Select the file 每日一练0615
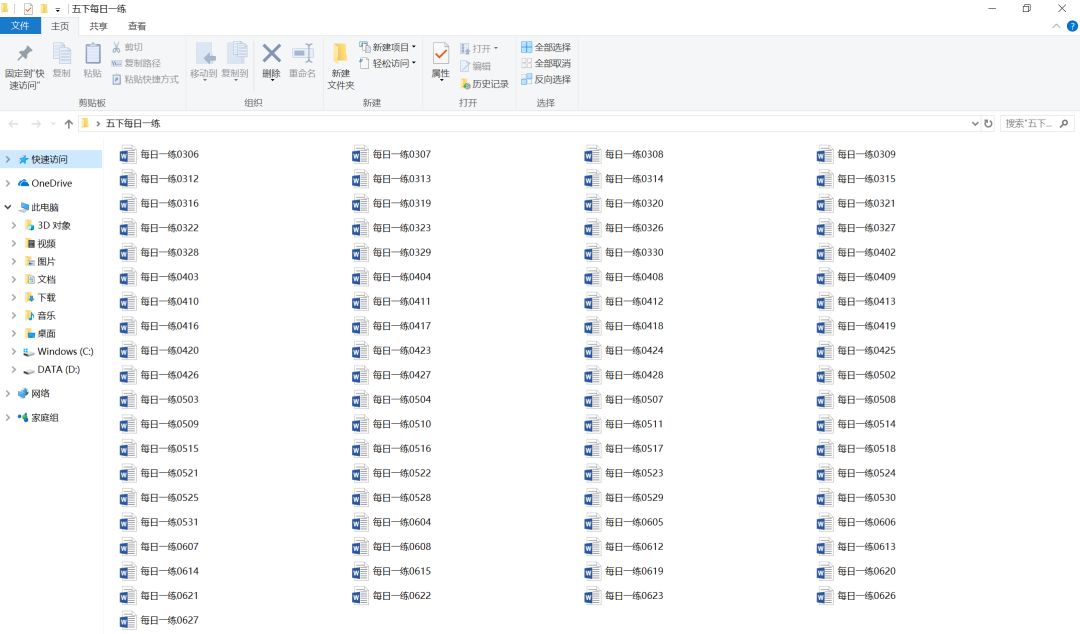1080x634 pixels. point(391,571)
